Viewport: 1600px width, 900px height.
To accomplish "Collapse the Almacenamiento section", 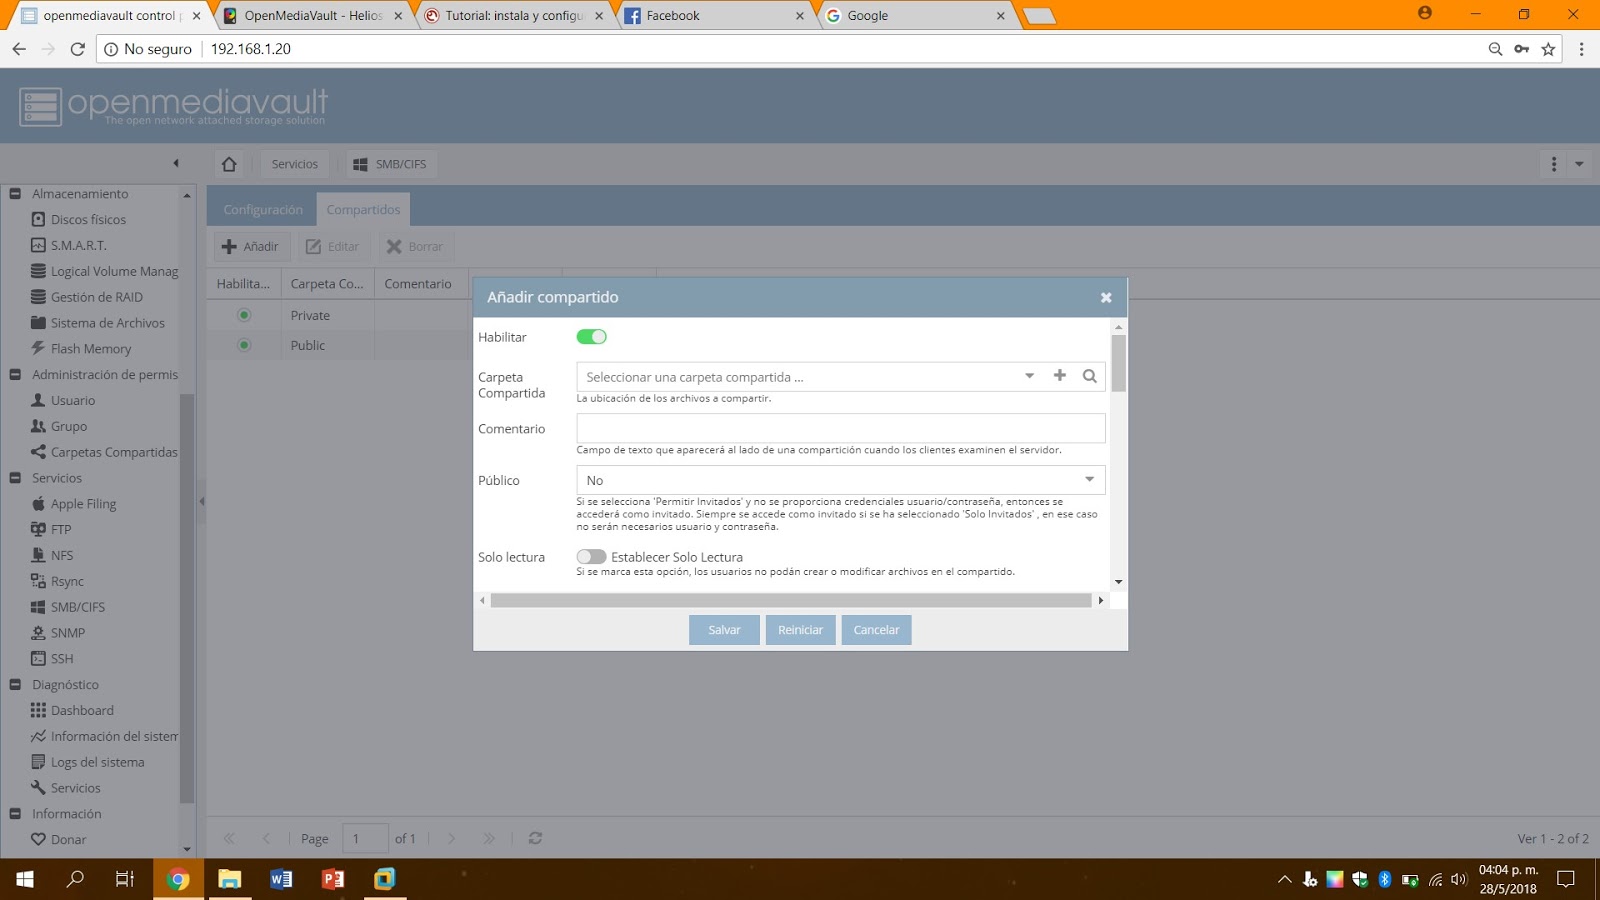I will [x=15, y=194].
